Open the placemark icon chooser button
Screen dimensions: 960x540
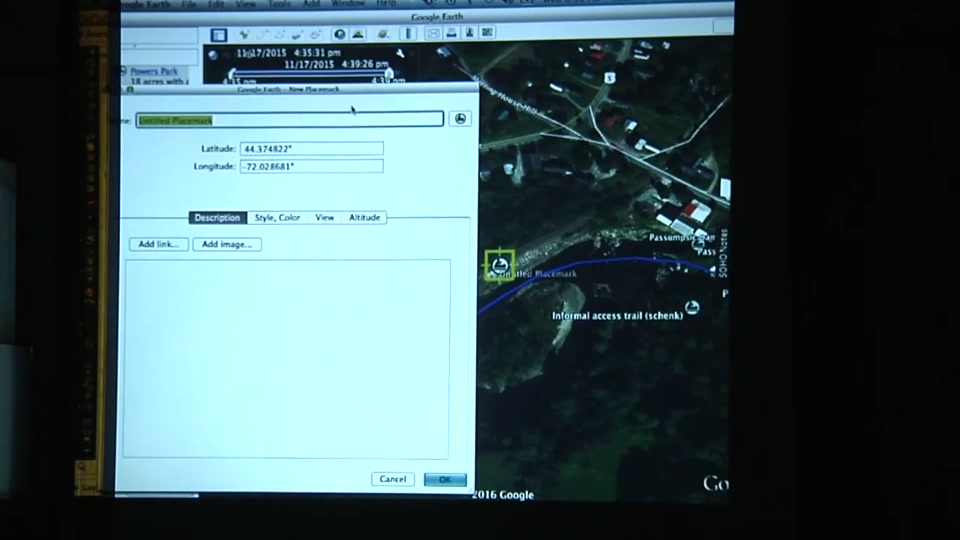tap(460, 119)
